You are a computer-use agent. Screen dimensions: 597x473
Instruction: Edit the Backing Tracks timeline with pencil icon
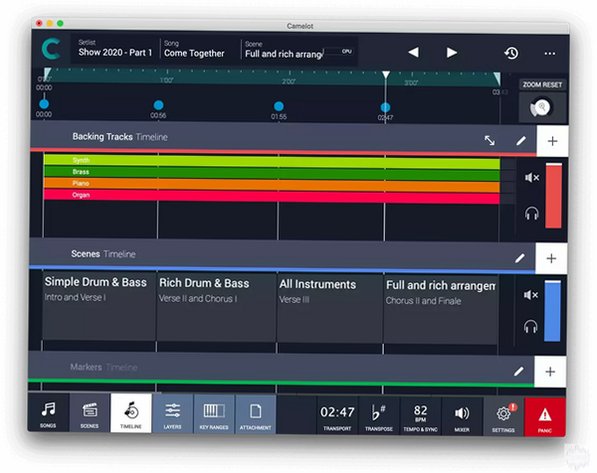(x=521, y=141)
